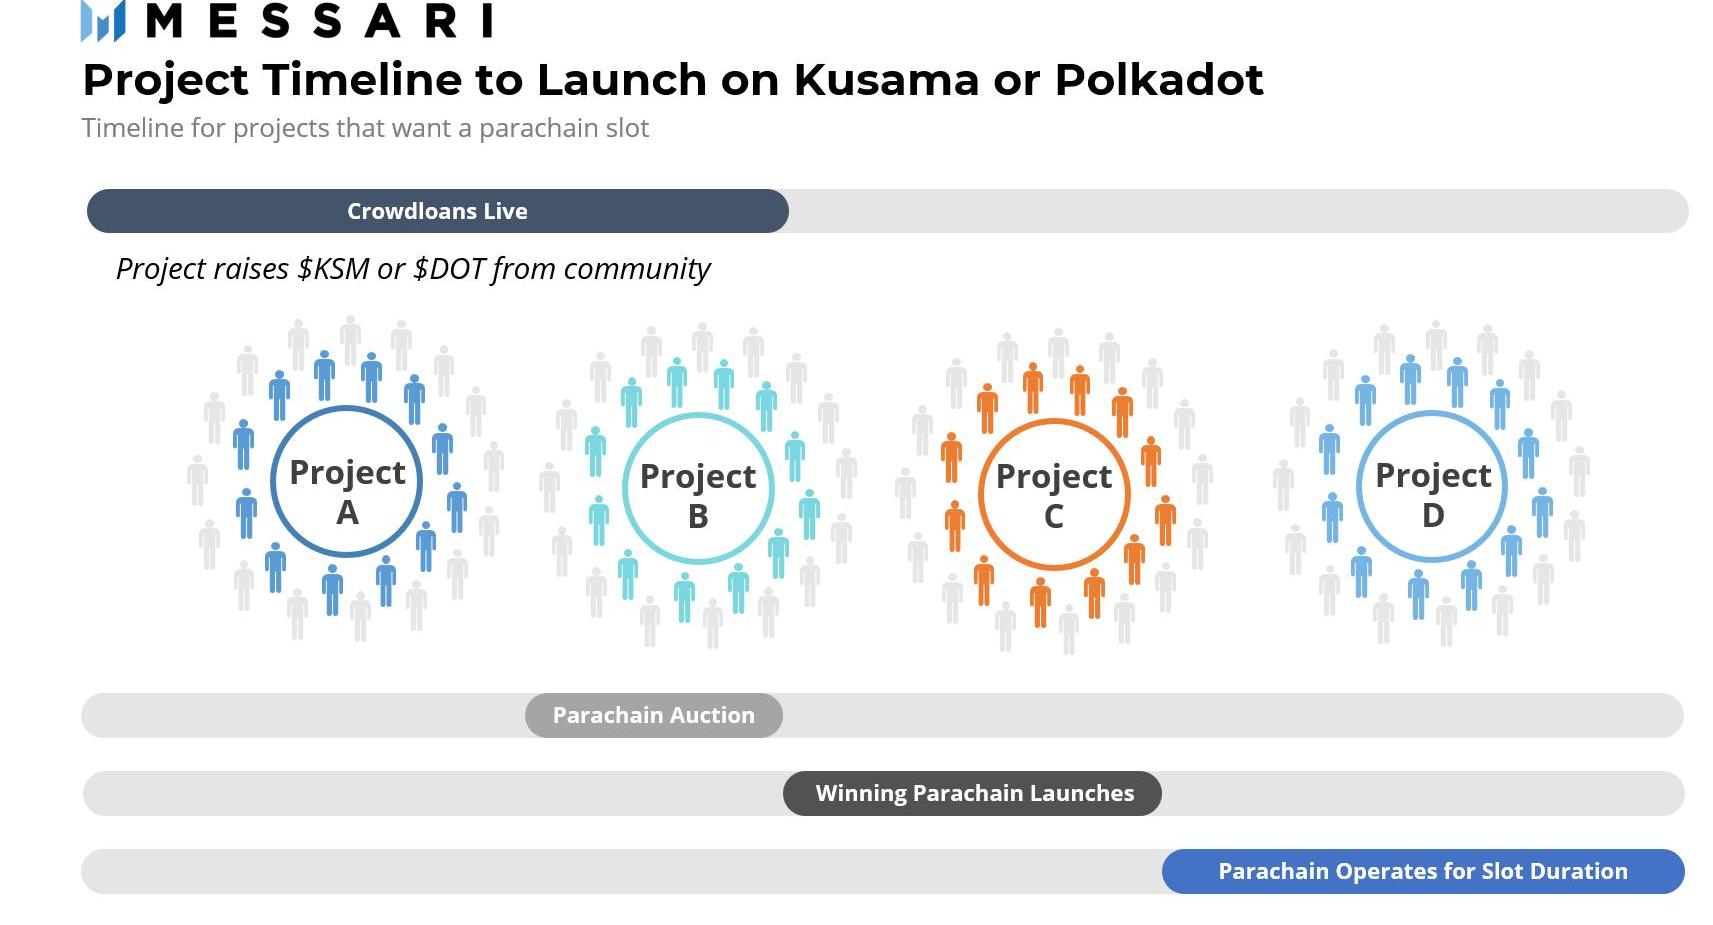This screenshot has height=925, width=1713.
Task: Click the gray track left of Parachain Auction
Action: (x=300, y=715)
